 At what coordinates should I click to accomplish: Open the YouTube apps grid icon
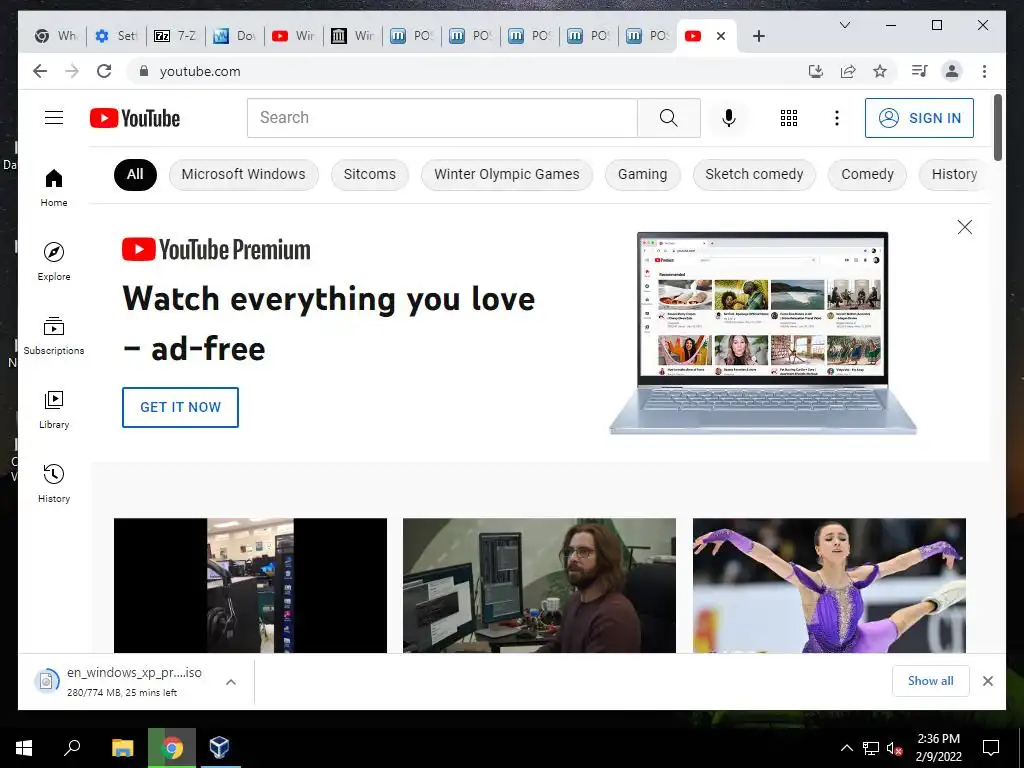(789, 118)
